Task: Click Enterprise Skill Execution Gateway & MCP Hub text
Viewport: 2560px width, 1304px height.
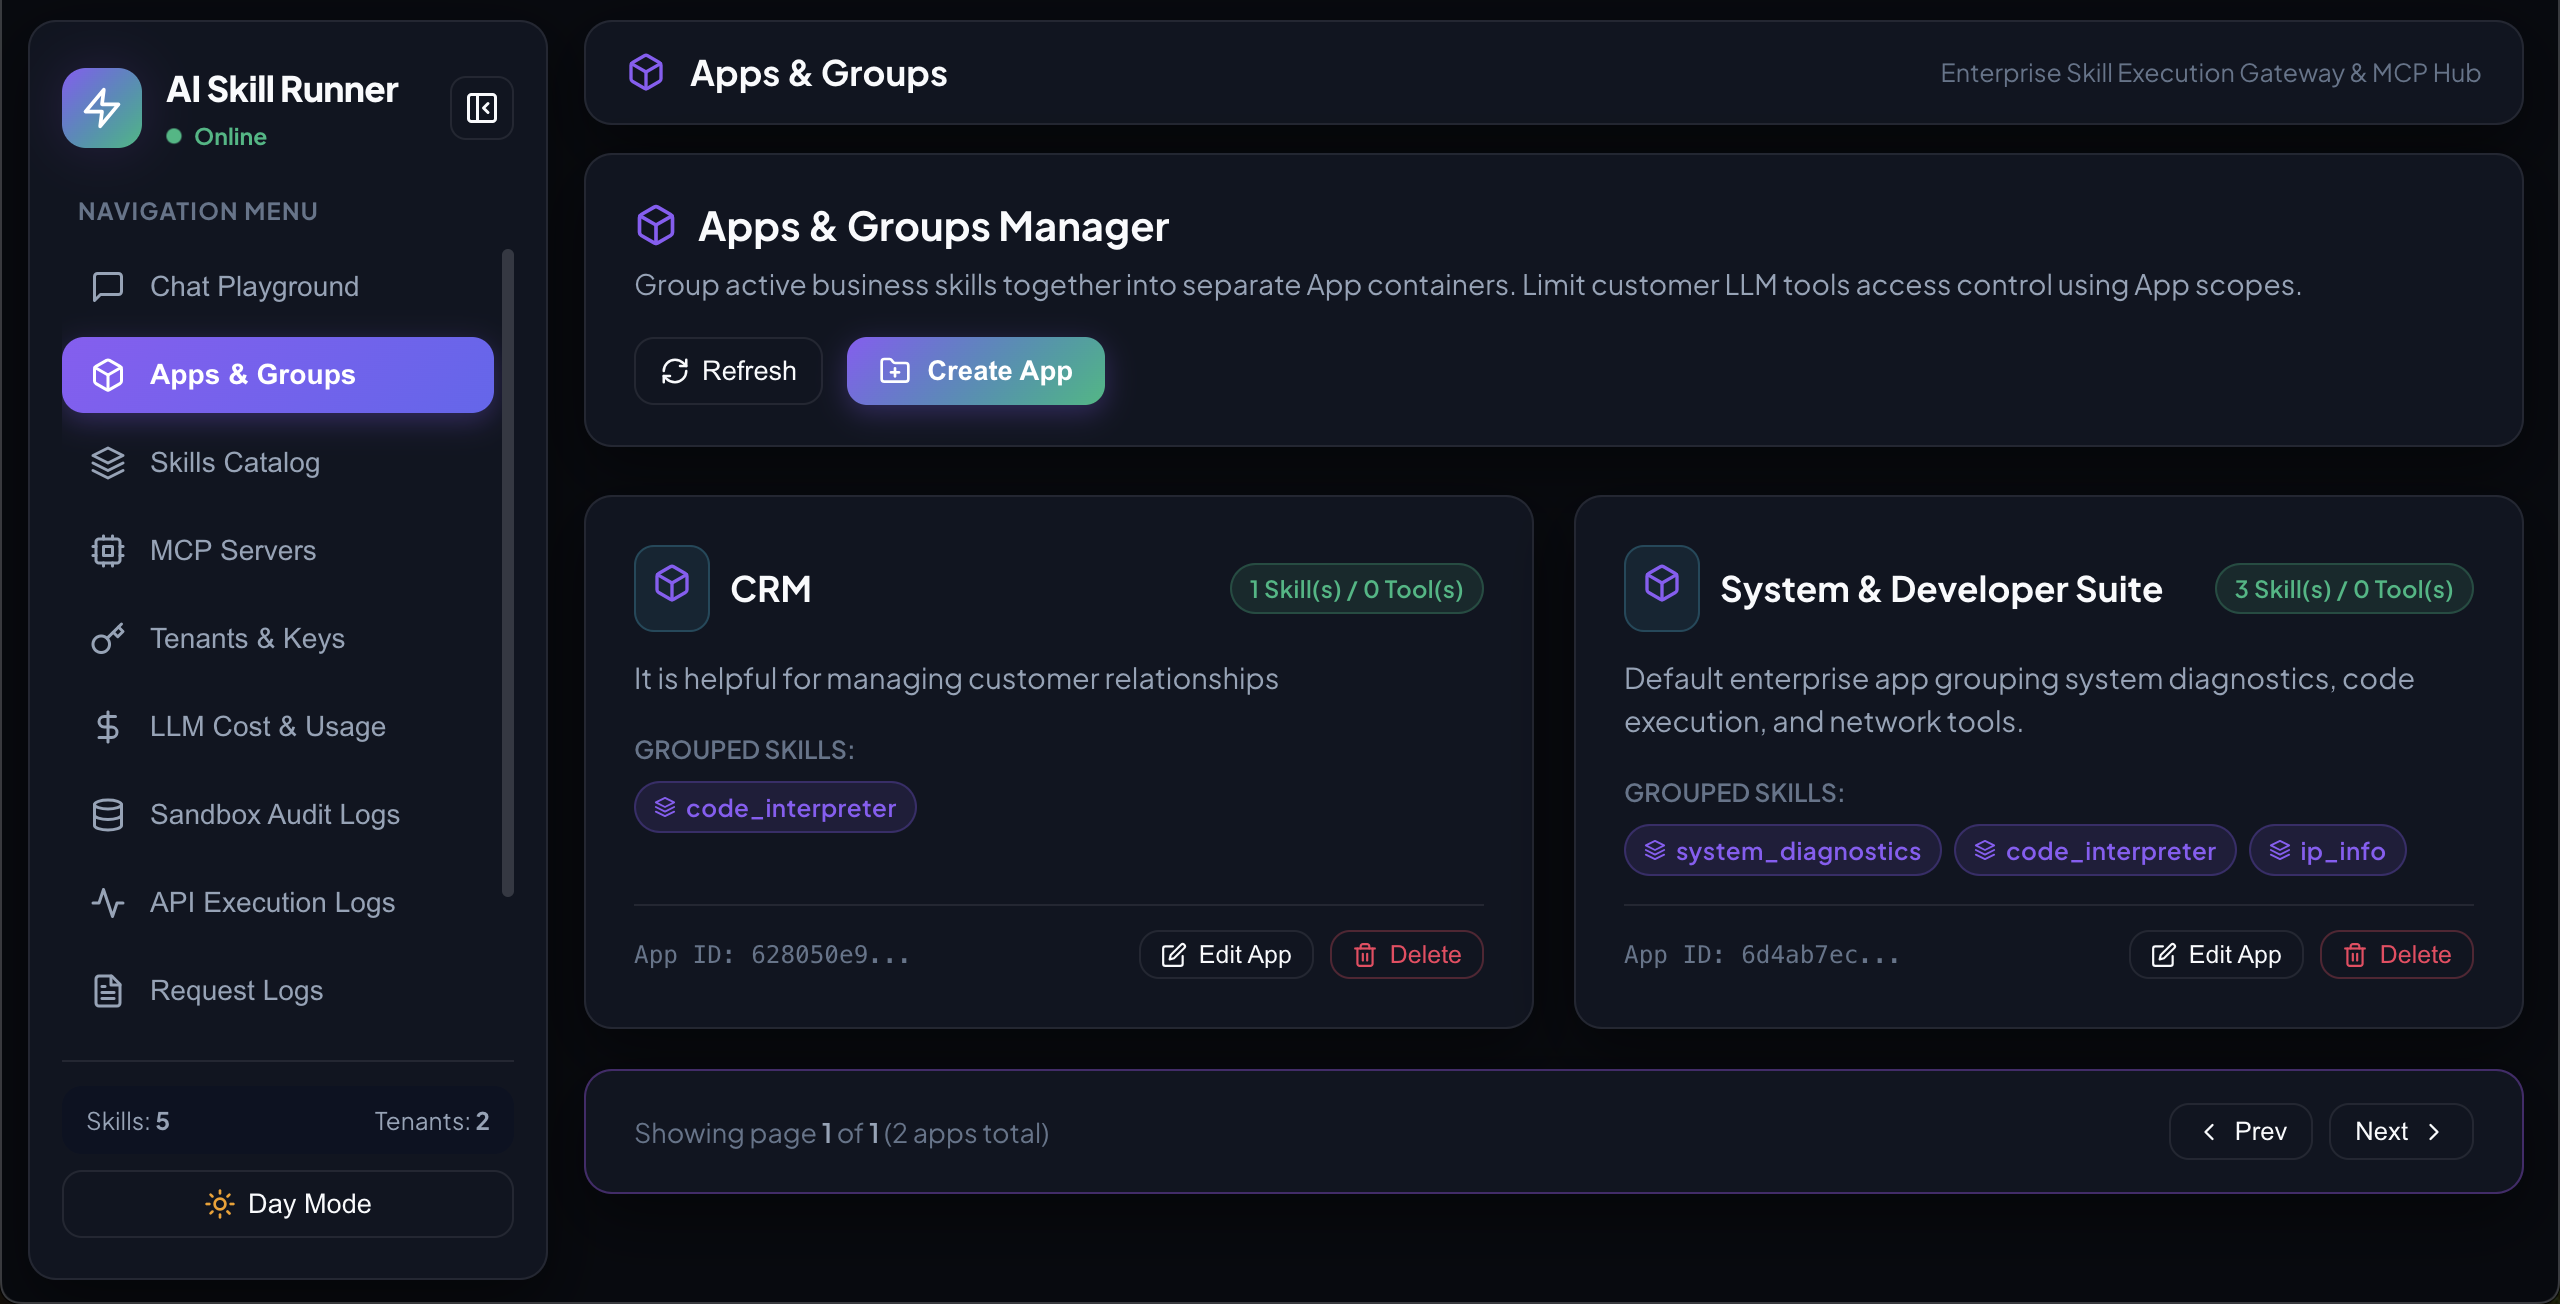Action: coord(2211,73)
